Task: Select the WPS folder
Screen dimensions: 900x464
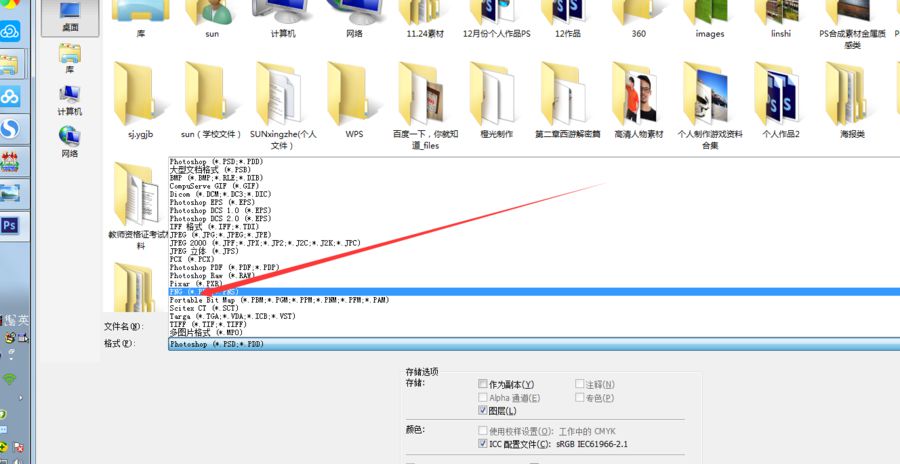Action: coord(354,100)
